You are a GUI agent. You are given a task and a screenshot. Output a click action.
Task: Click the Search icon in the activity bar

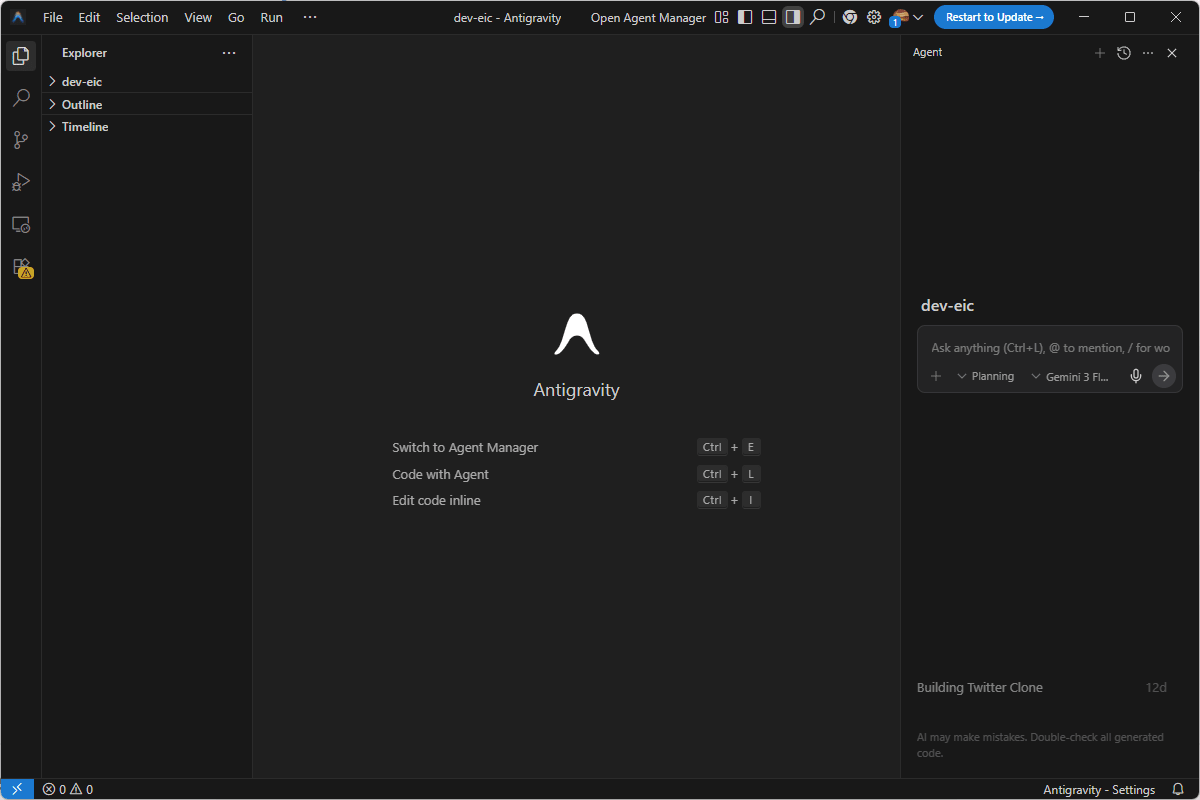[20, 97]
